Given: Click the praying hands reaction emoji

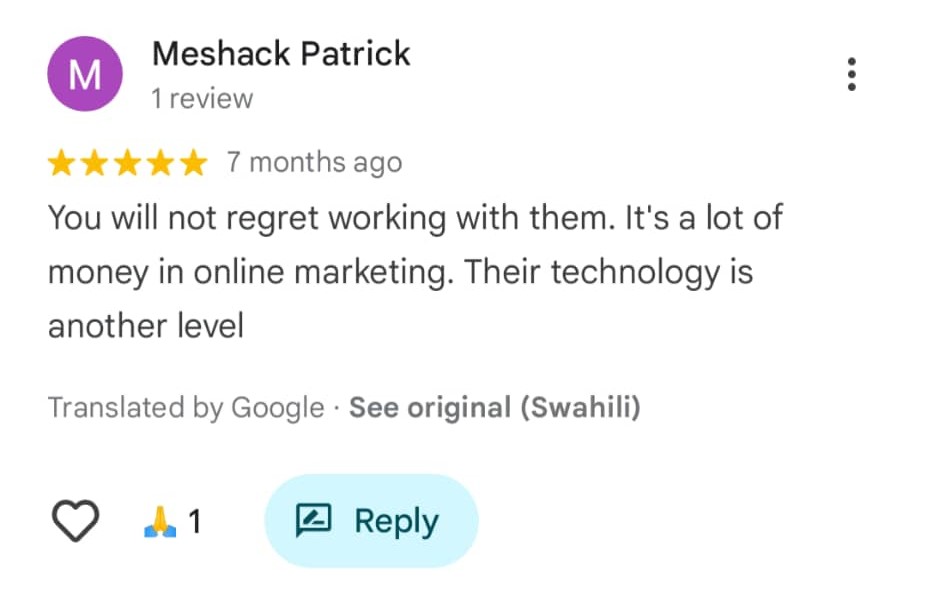Looking at the screenshot, I should [159, 521].
